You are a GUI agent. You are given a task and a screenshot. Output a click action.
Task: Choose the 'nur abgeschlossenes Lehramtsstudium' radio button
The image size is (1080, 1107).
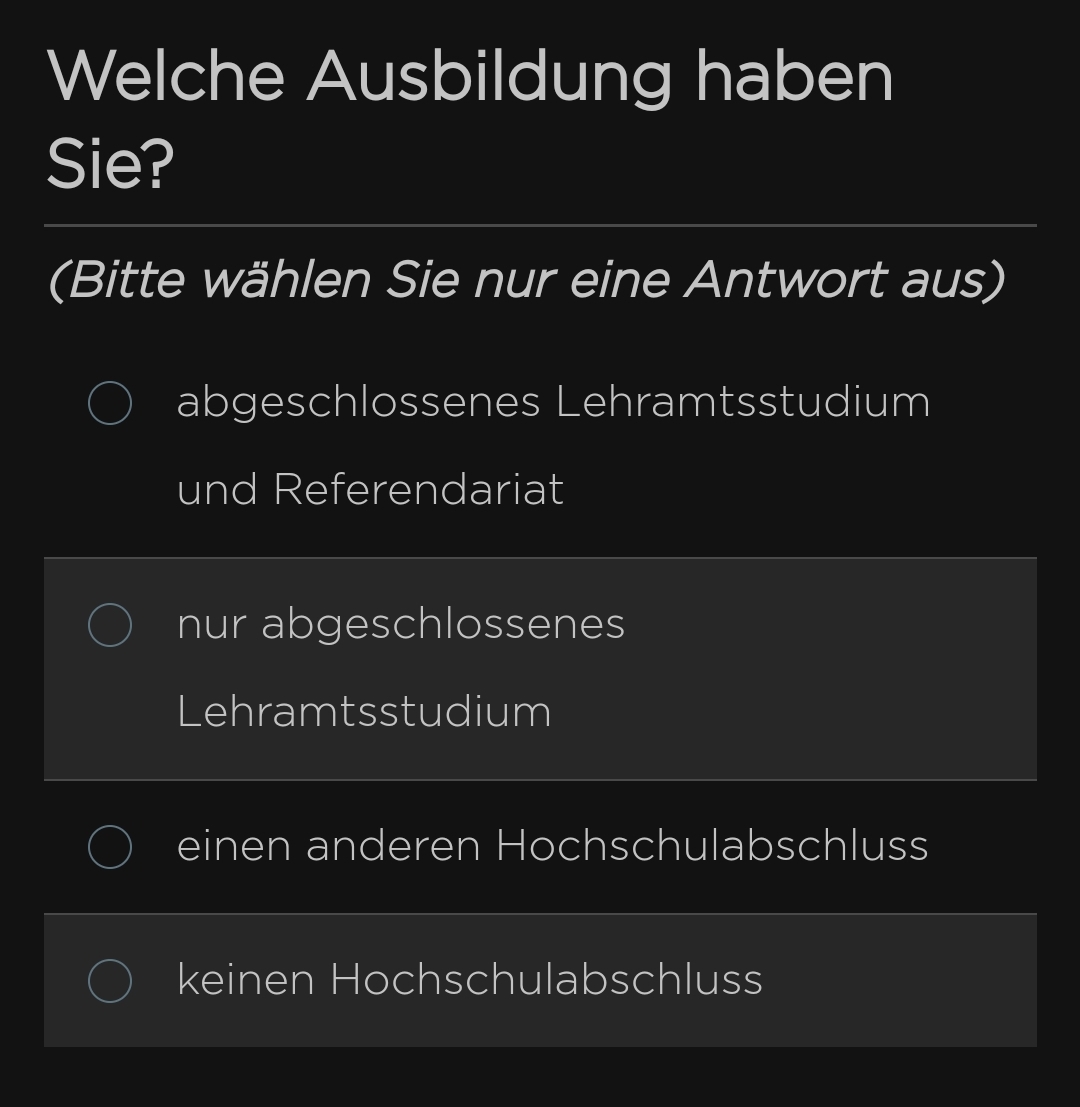(110, 625)
